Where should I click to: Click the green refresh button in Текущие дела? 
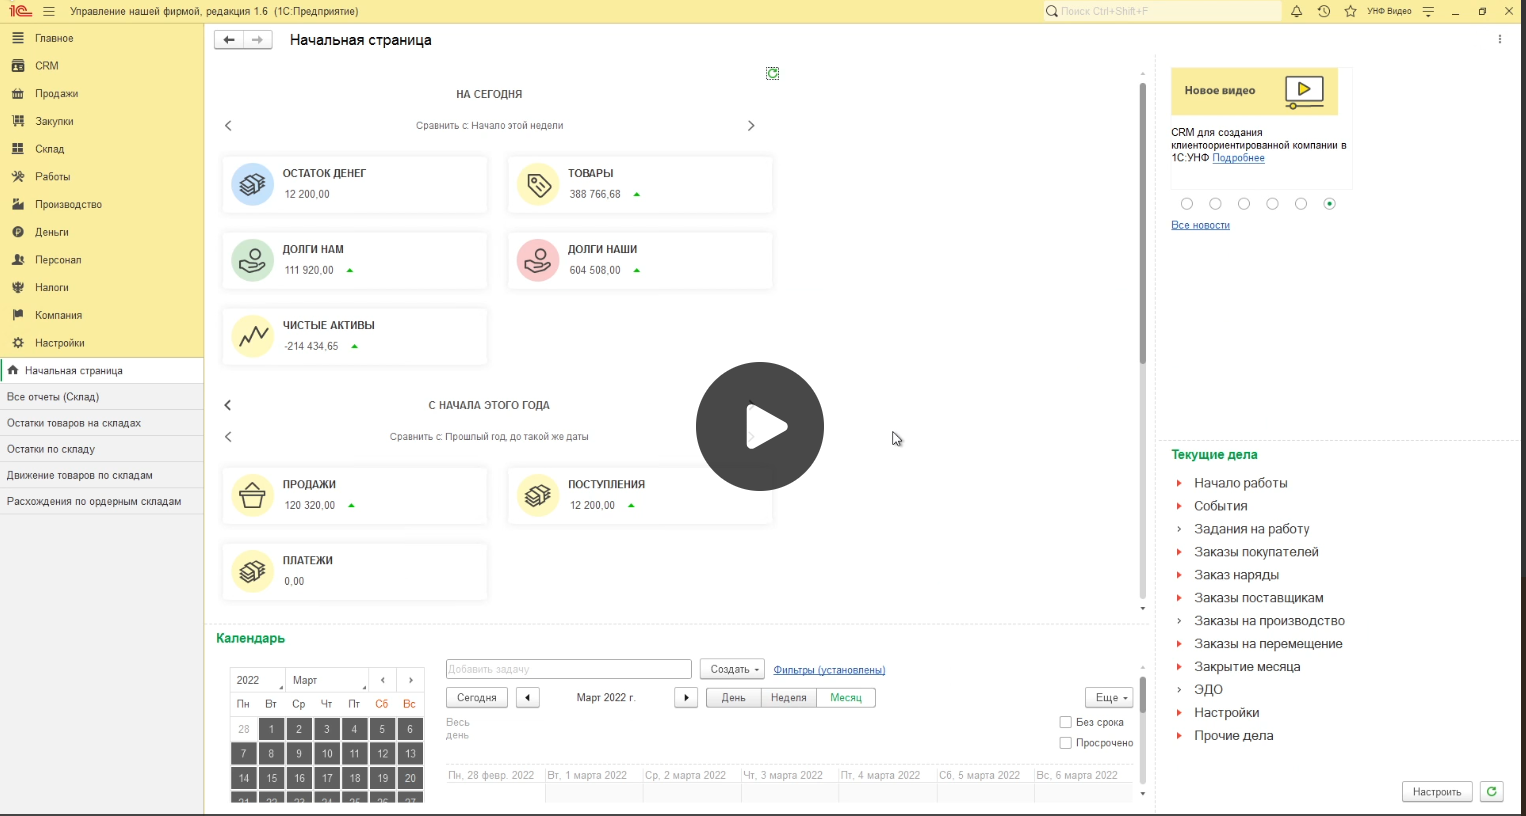[x=1491, y=791]
